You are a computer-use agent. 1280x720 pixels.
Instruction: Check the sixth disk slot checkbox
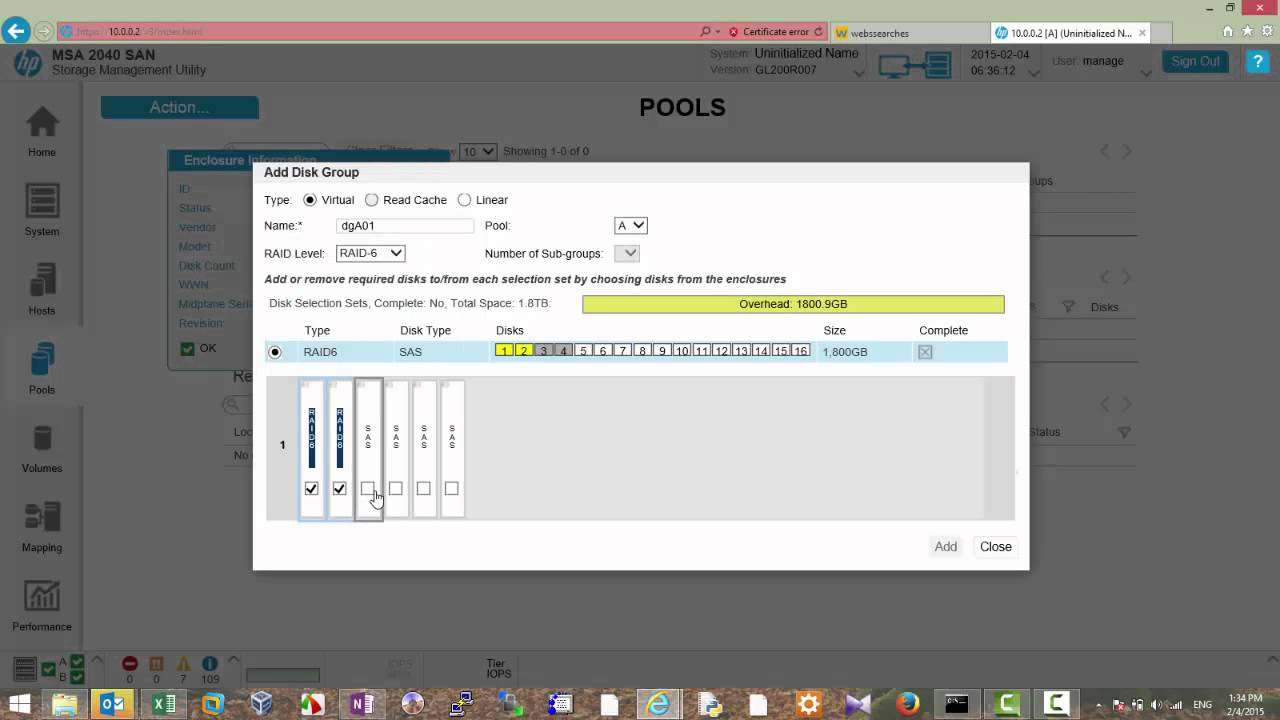451,489
